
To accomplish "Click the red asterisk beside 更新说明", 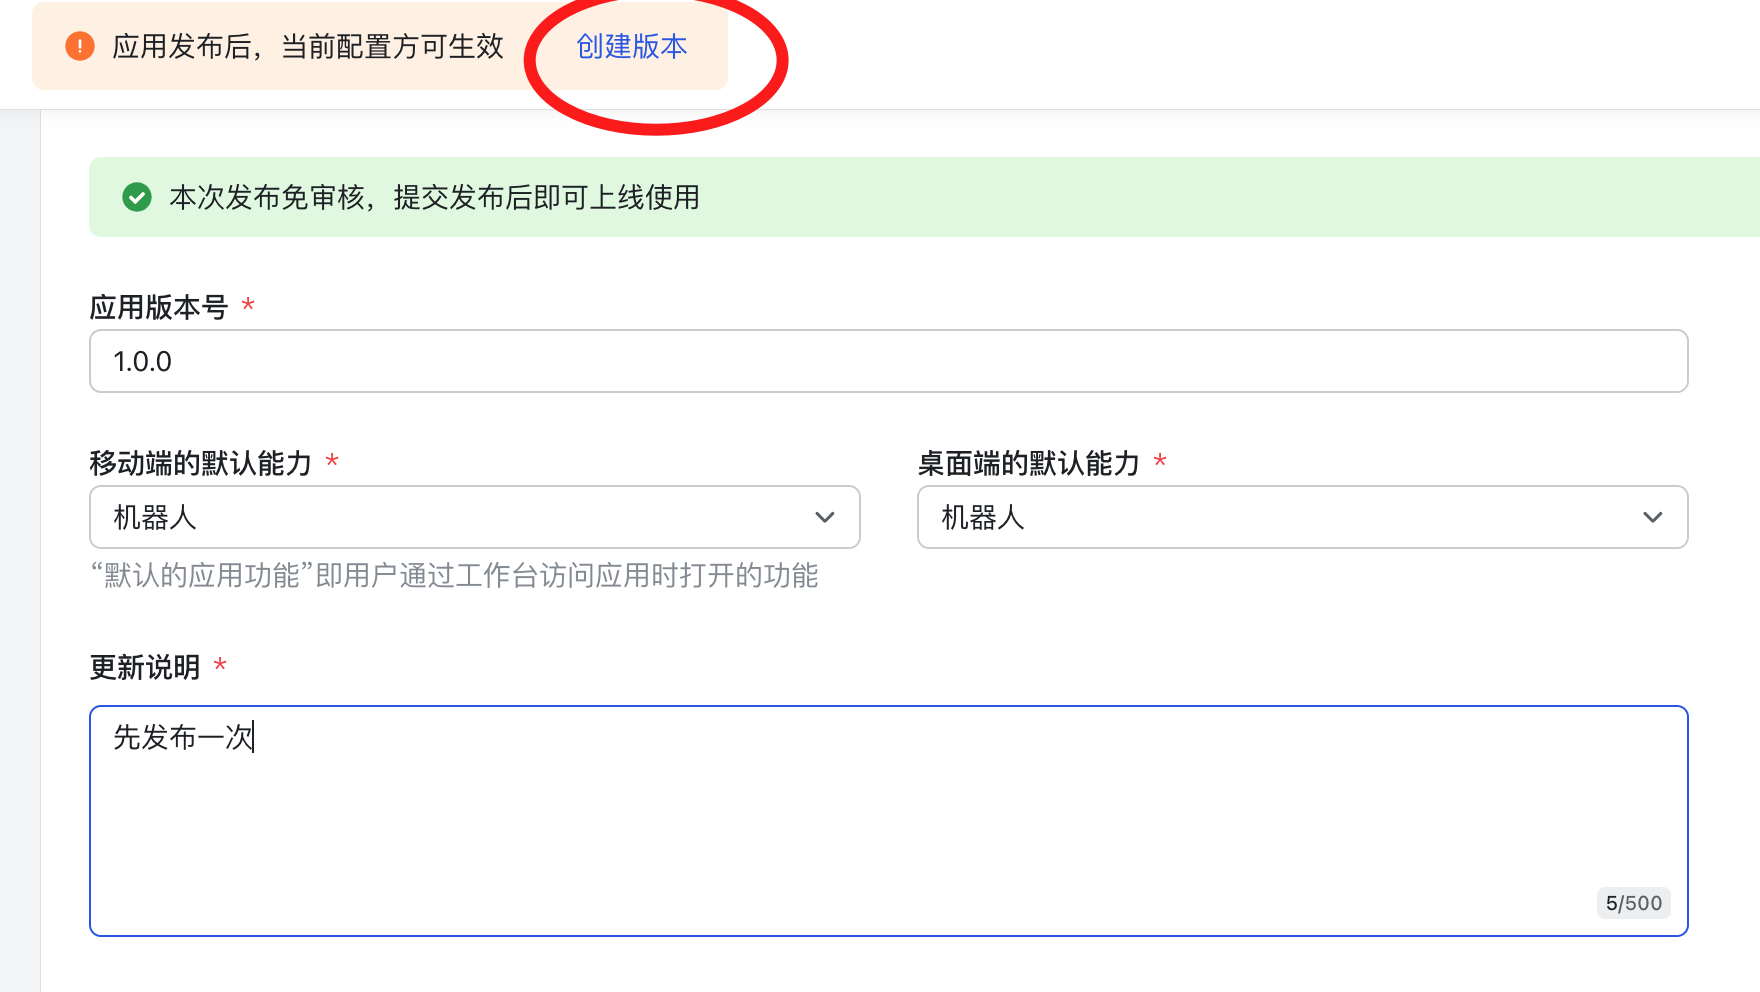I will (x=220, y=665).
